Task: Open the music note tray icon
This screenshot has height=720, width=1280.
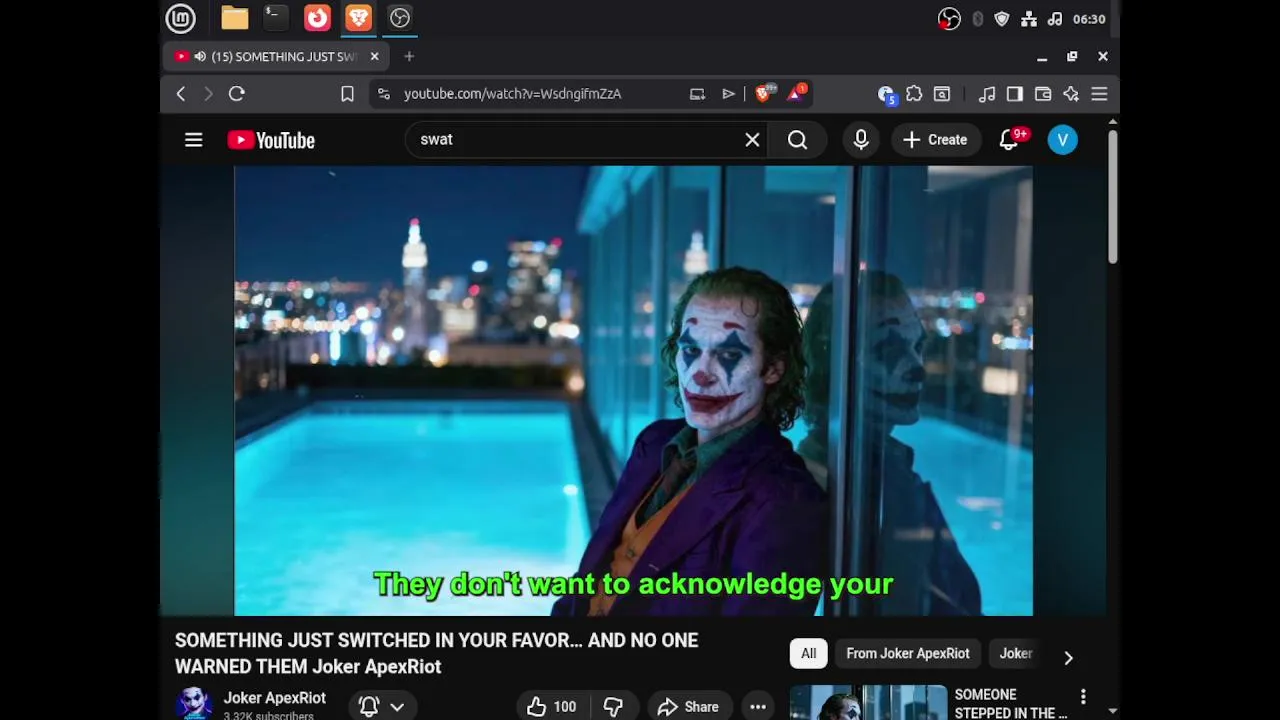Action: [x=1055, y=19]
